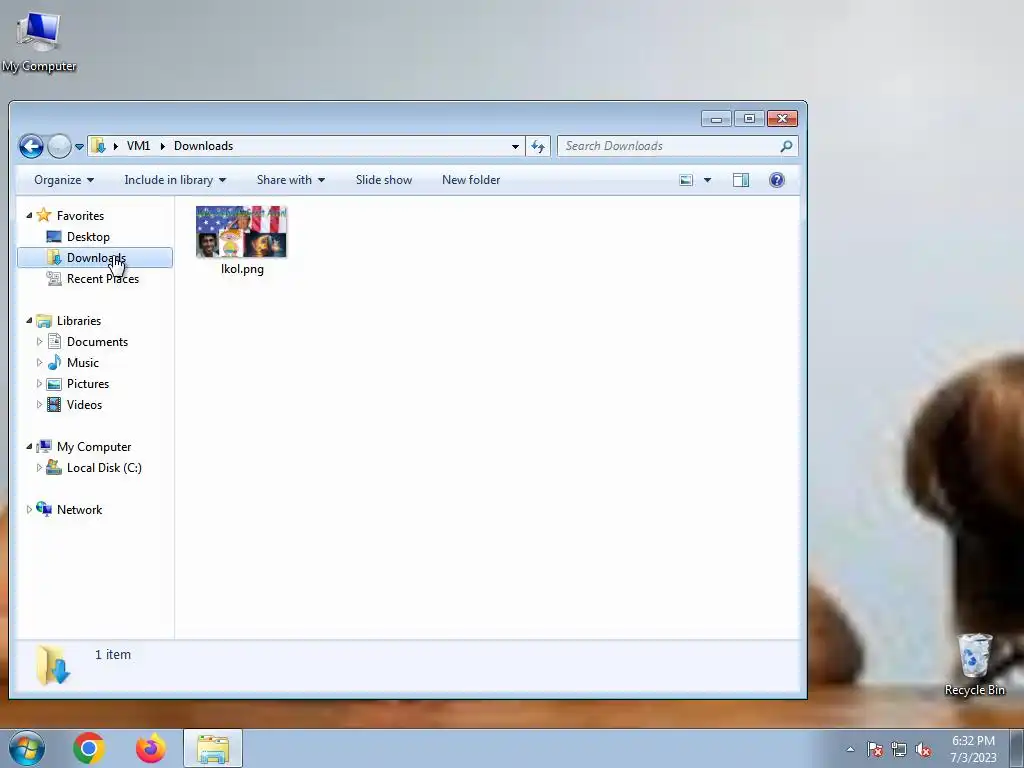The width and height of the screenshot is (1024, 768).
Task: Select Libraries in navigation pane
Action: click(x=78, y=321)
